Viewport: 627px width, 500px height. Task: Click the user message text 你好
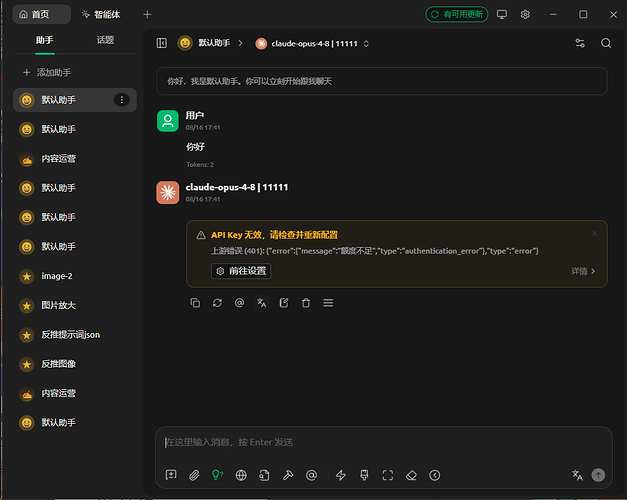pyautogui.click(x=195, y=147)
